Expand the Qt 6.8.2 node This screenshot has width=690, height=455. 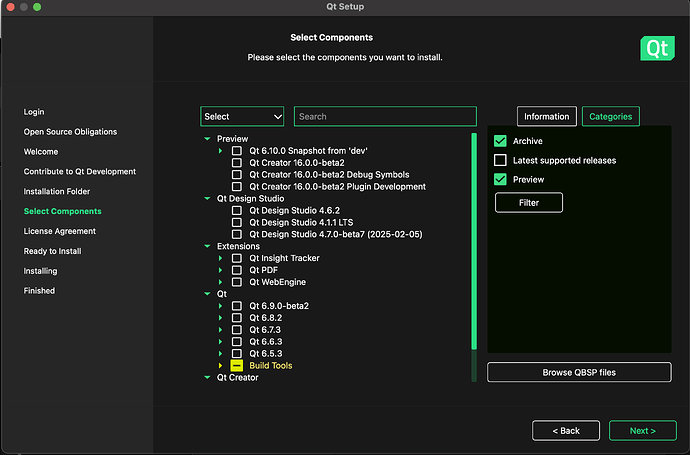tap(220, 317)
